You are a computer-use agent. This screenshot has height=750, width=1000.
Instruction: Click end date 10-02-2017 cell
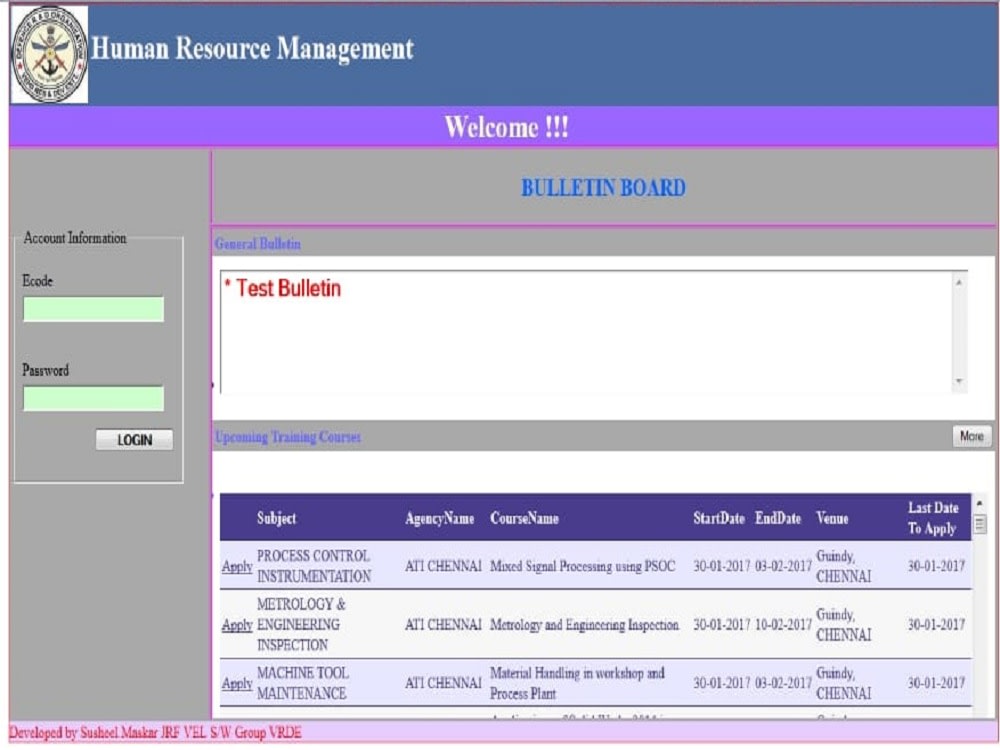click(x=783, y=625)
